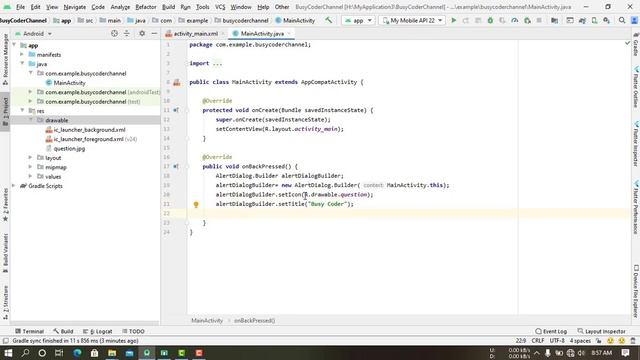
Task: Open Project Structure icon in toolbar
Action: [x=554, y=20]
